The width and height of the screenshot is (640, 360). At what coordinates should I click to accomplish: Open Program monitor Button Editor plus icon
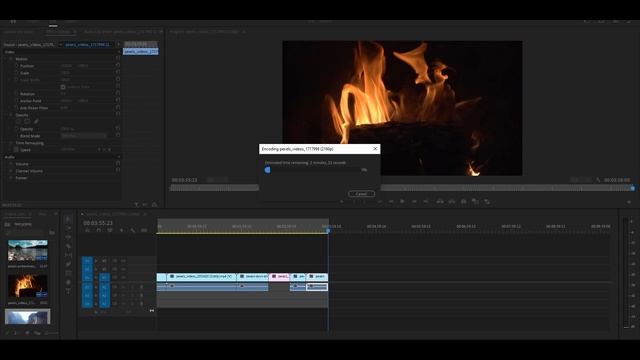pyautogui.click(x=629, y=202)
